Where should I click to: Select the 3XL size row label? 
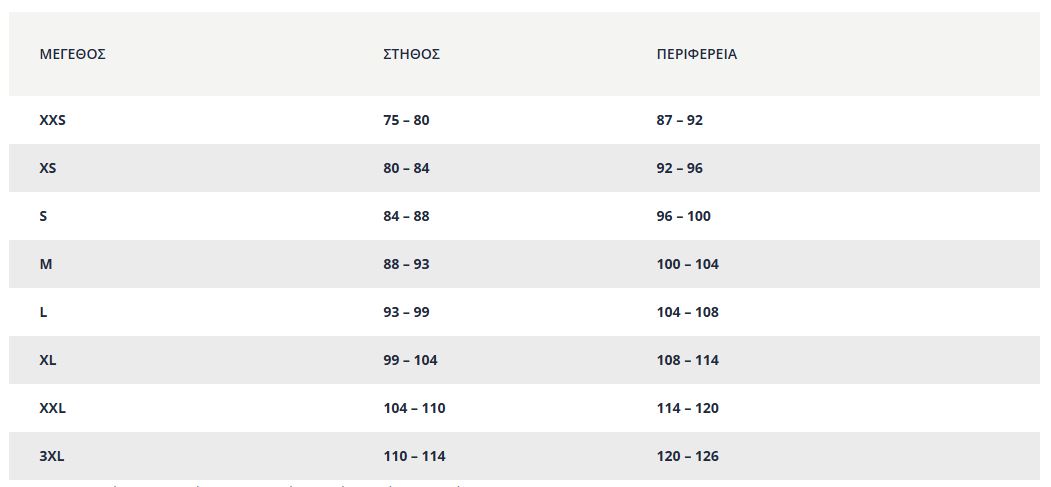[x=52, y=456]
